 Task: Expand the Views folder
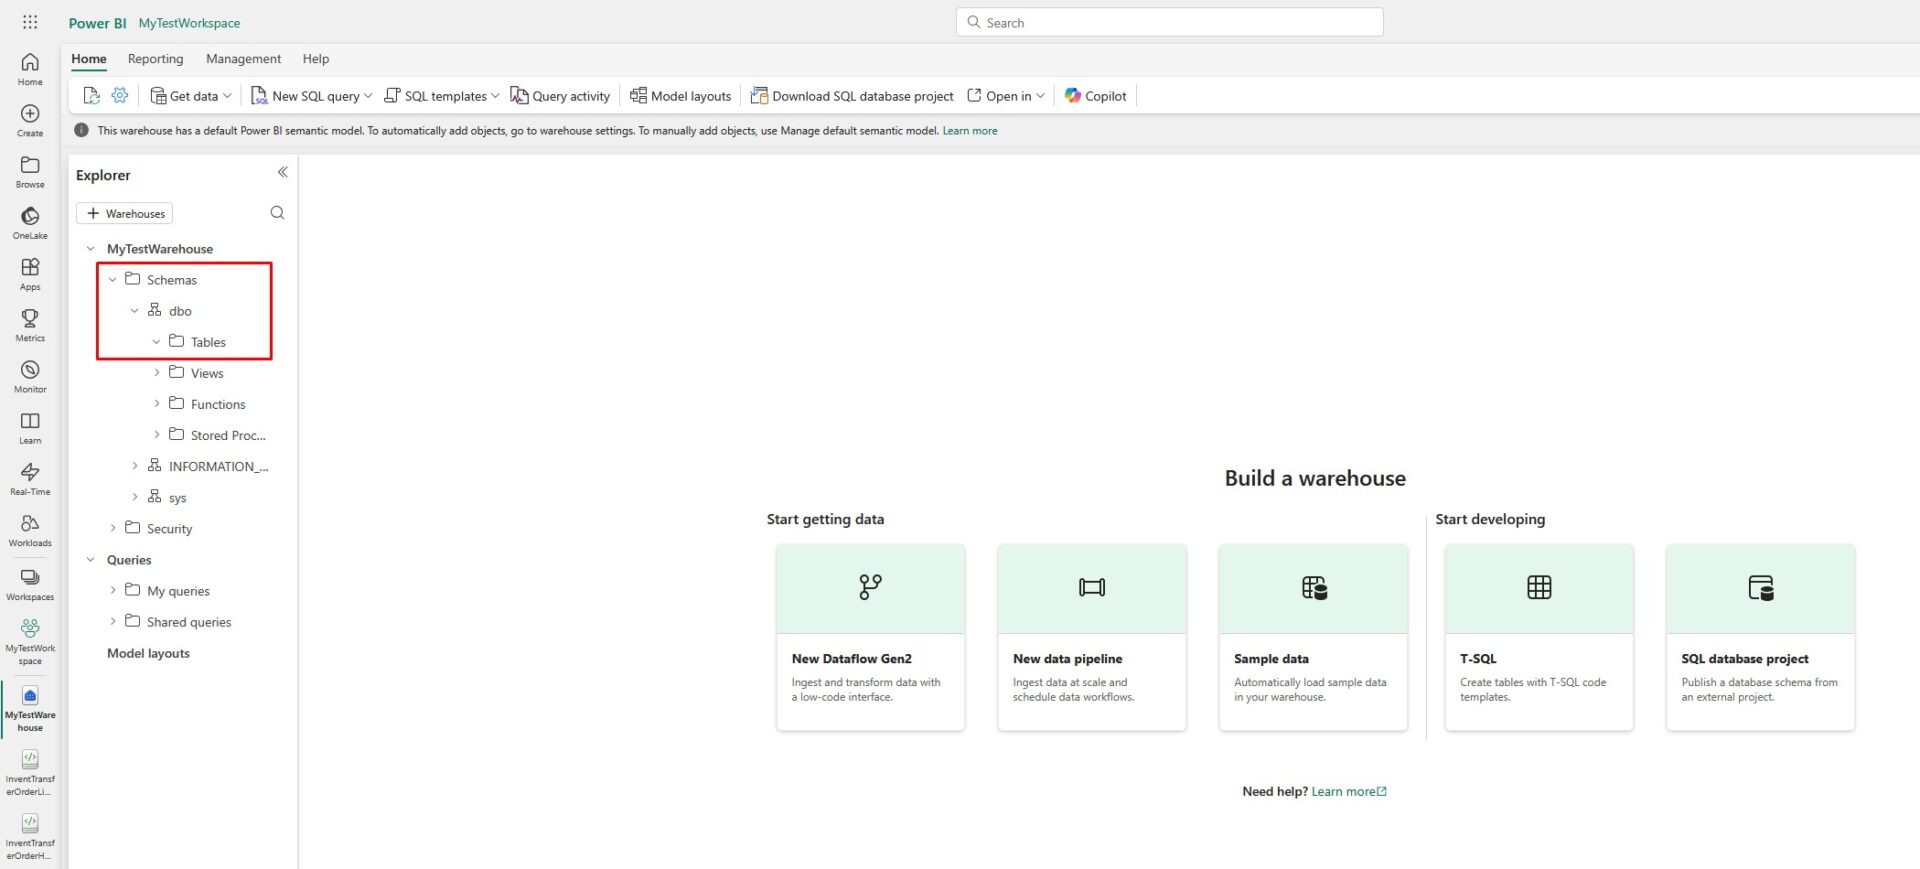(x=157, y=372)
